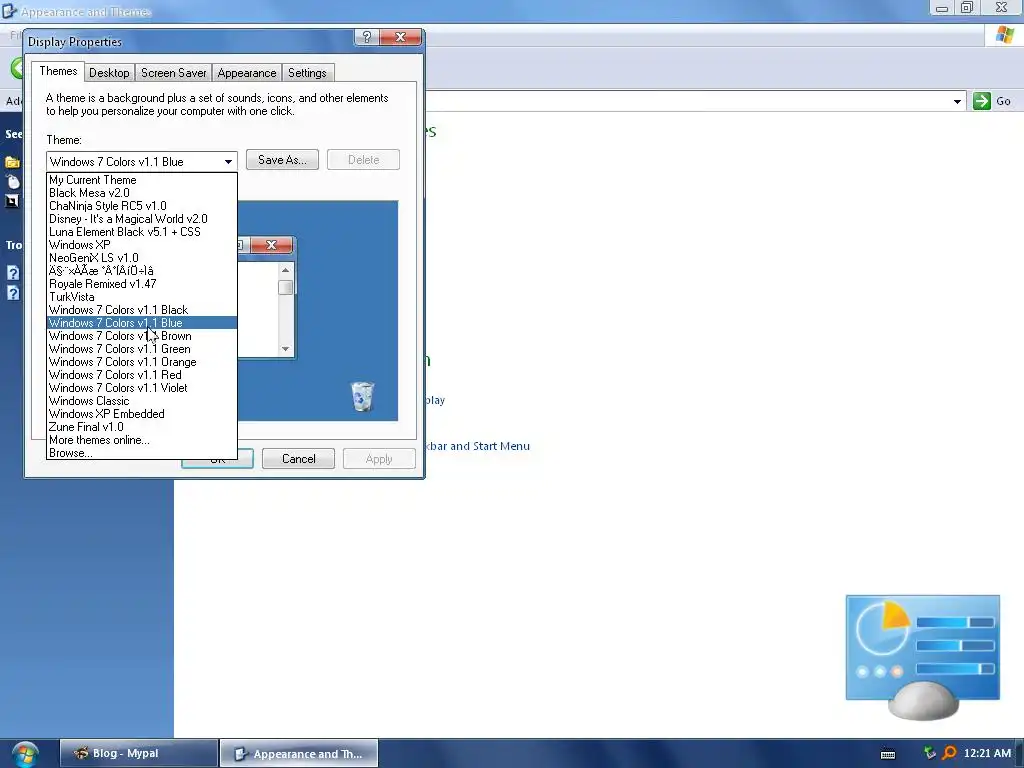Select NeoGeniX LS v1.0 theme
Screen dimensions: 1024x768
click(x=142, y=258)
